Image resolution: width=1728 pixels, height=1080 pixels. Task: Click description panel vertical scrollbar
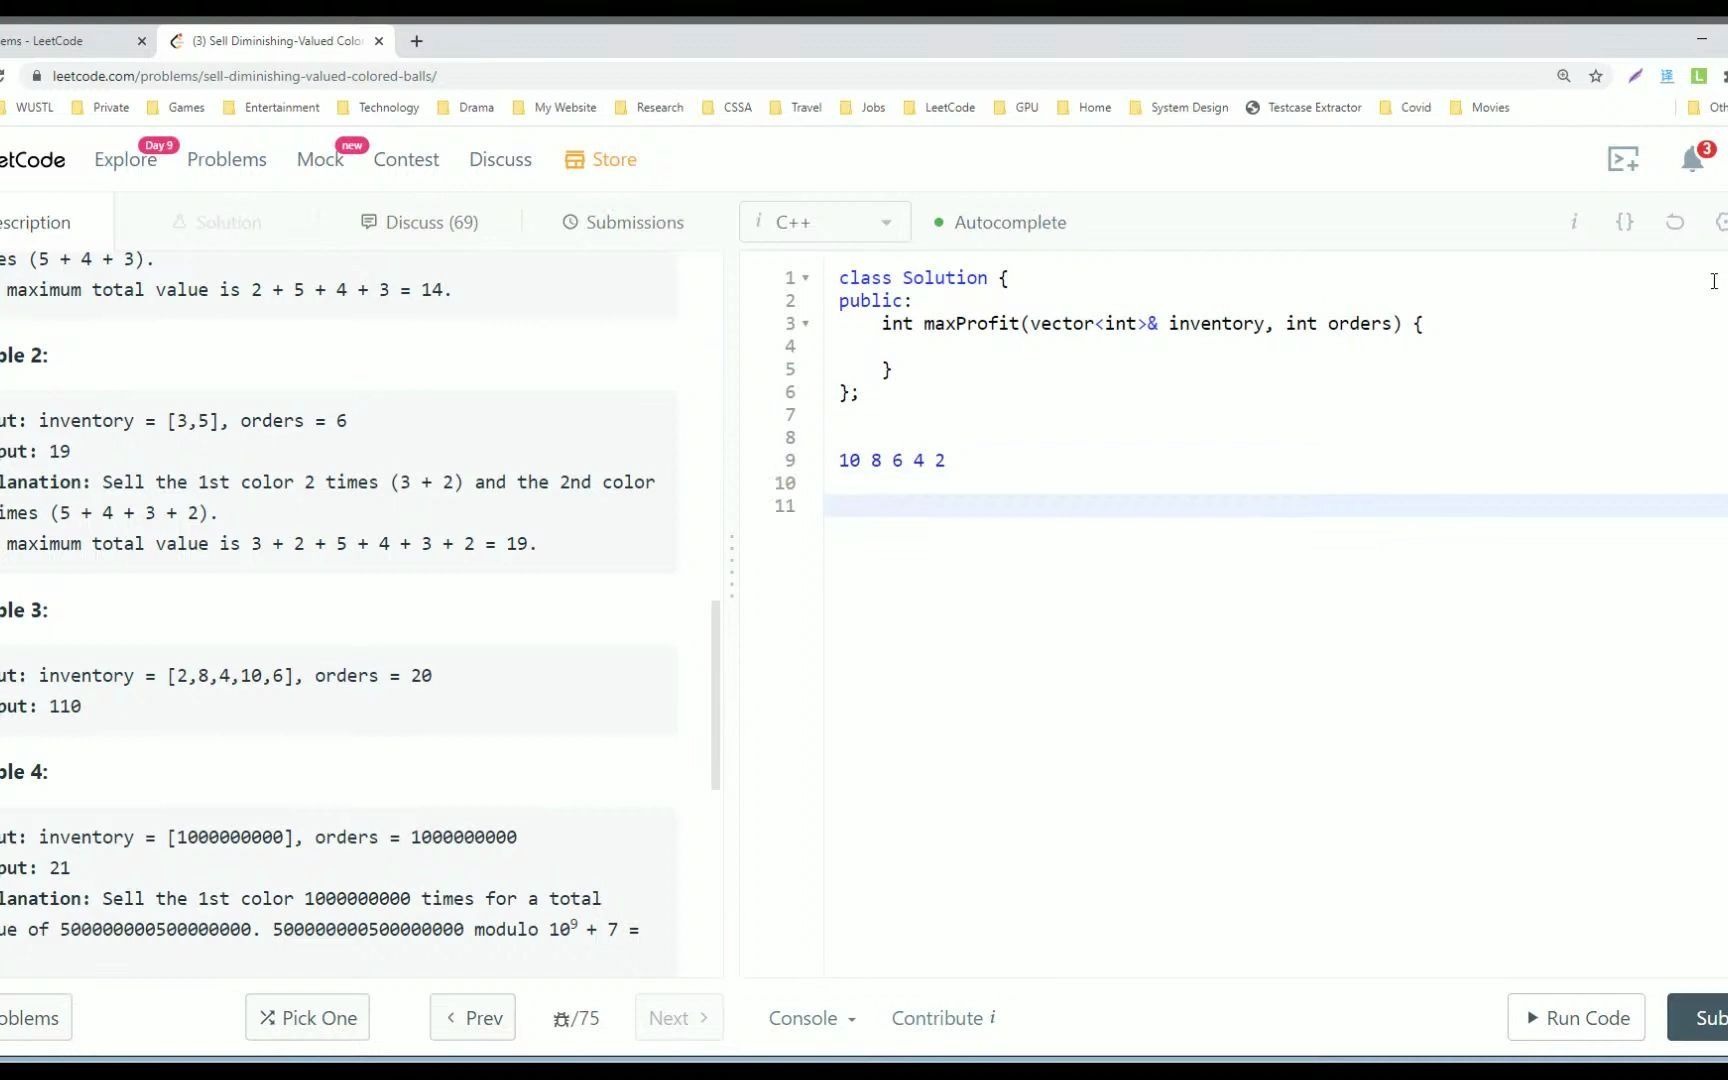715,695
